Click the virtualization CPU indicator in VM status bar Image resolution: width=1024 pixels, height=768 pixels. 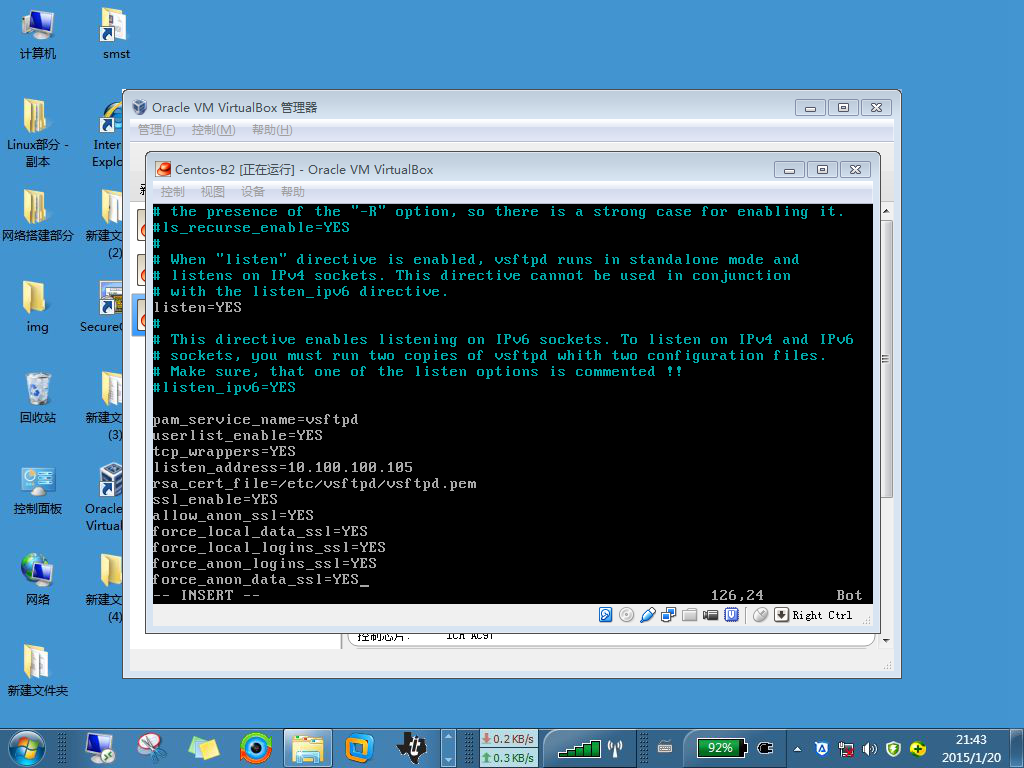click(x=731, y=615)
